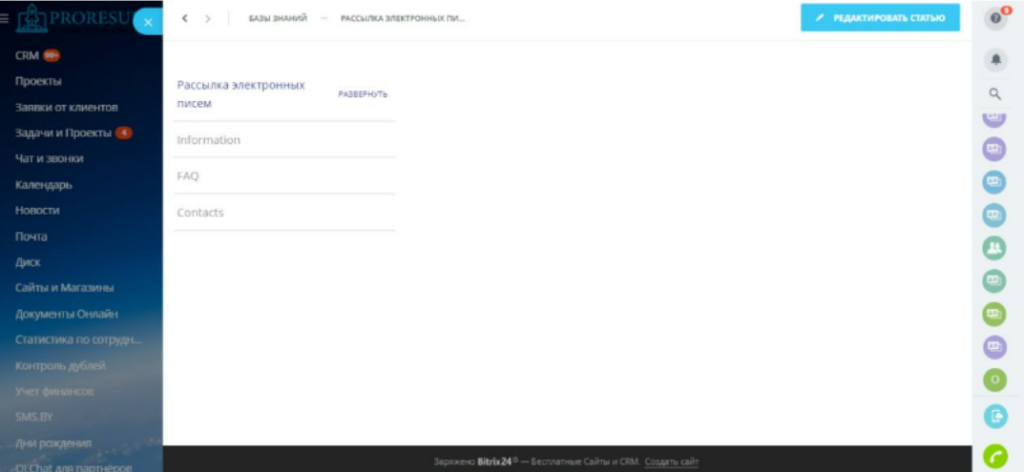Expand contents with Развернуть
The image size is (1024, 472).
362,94
